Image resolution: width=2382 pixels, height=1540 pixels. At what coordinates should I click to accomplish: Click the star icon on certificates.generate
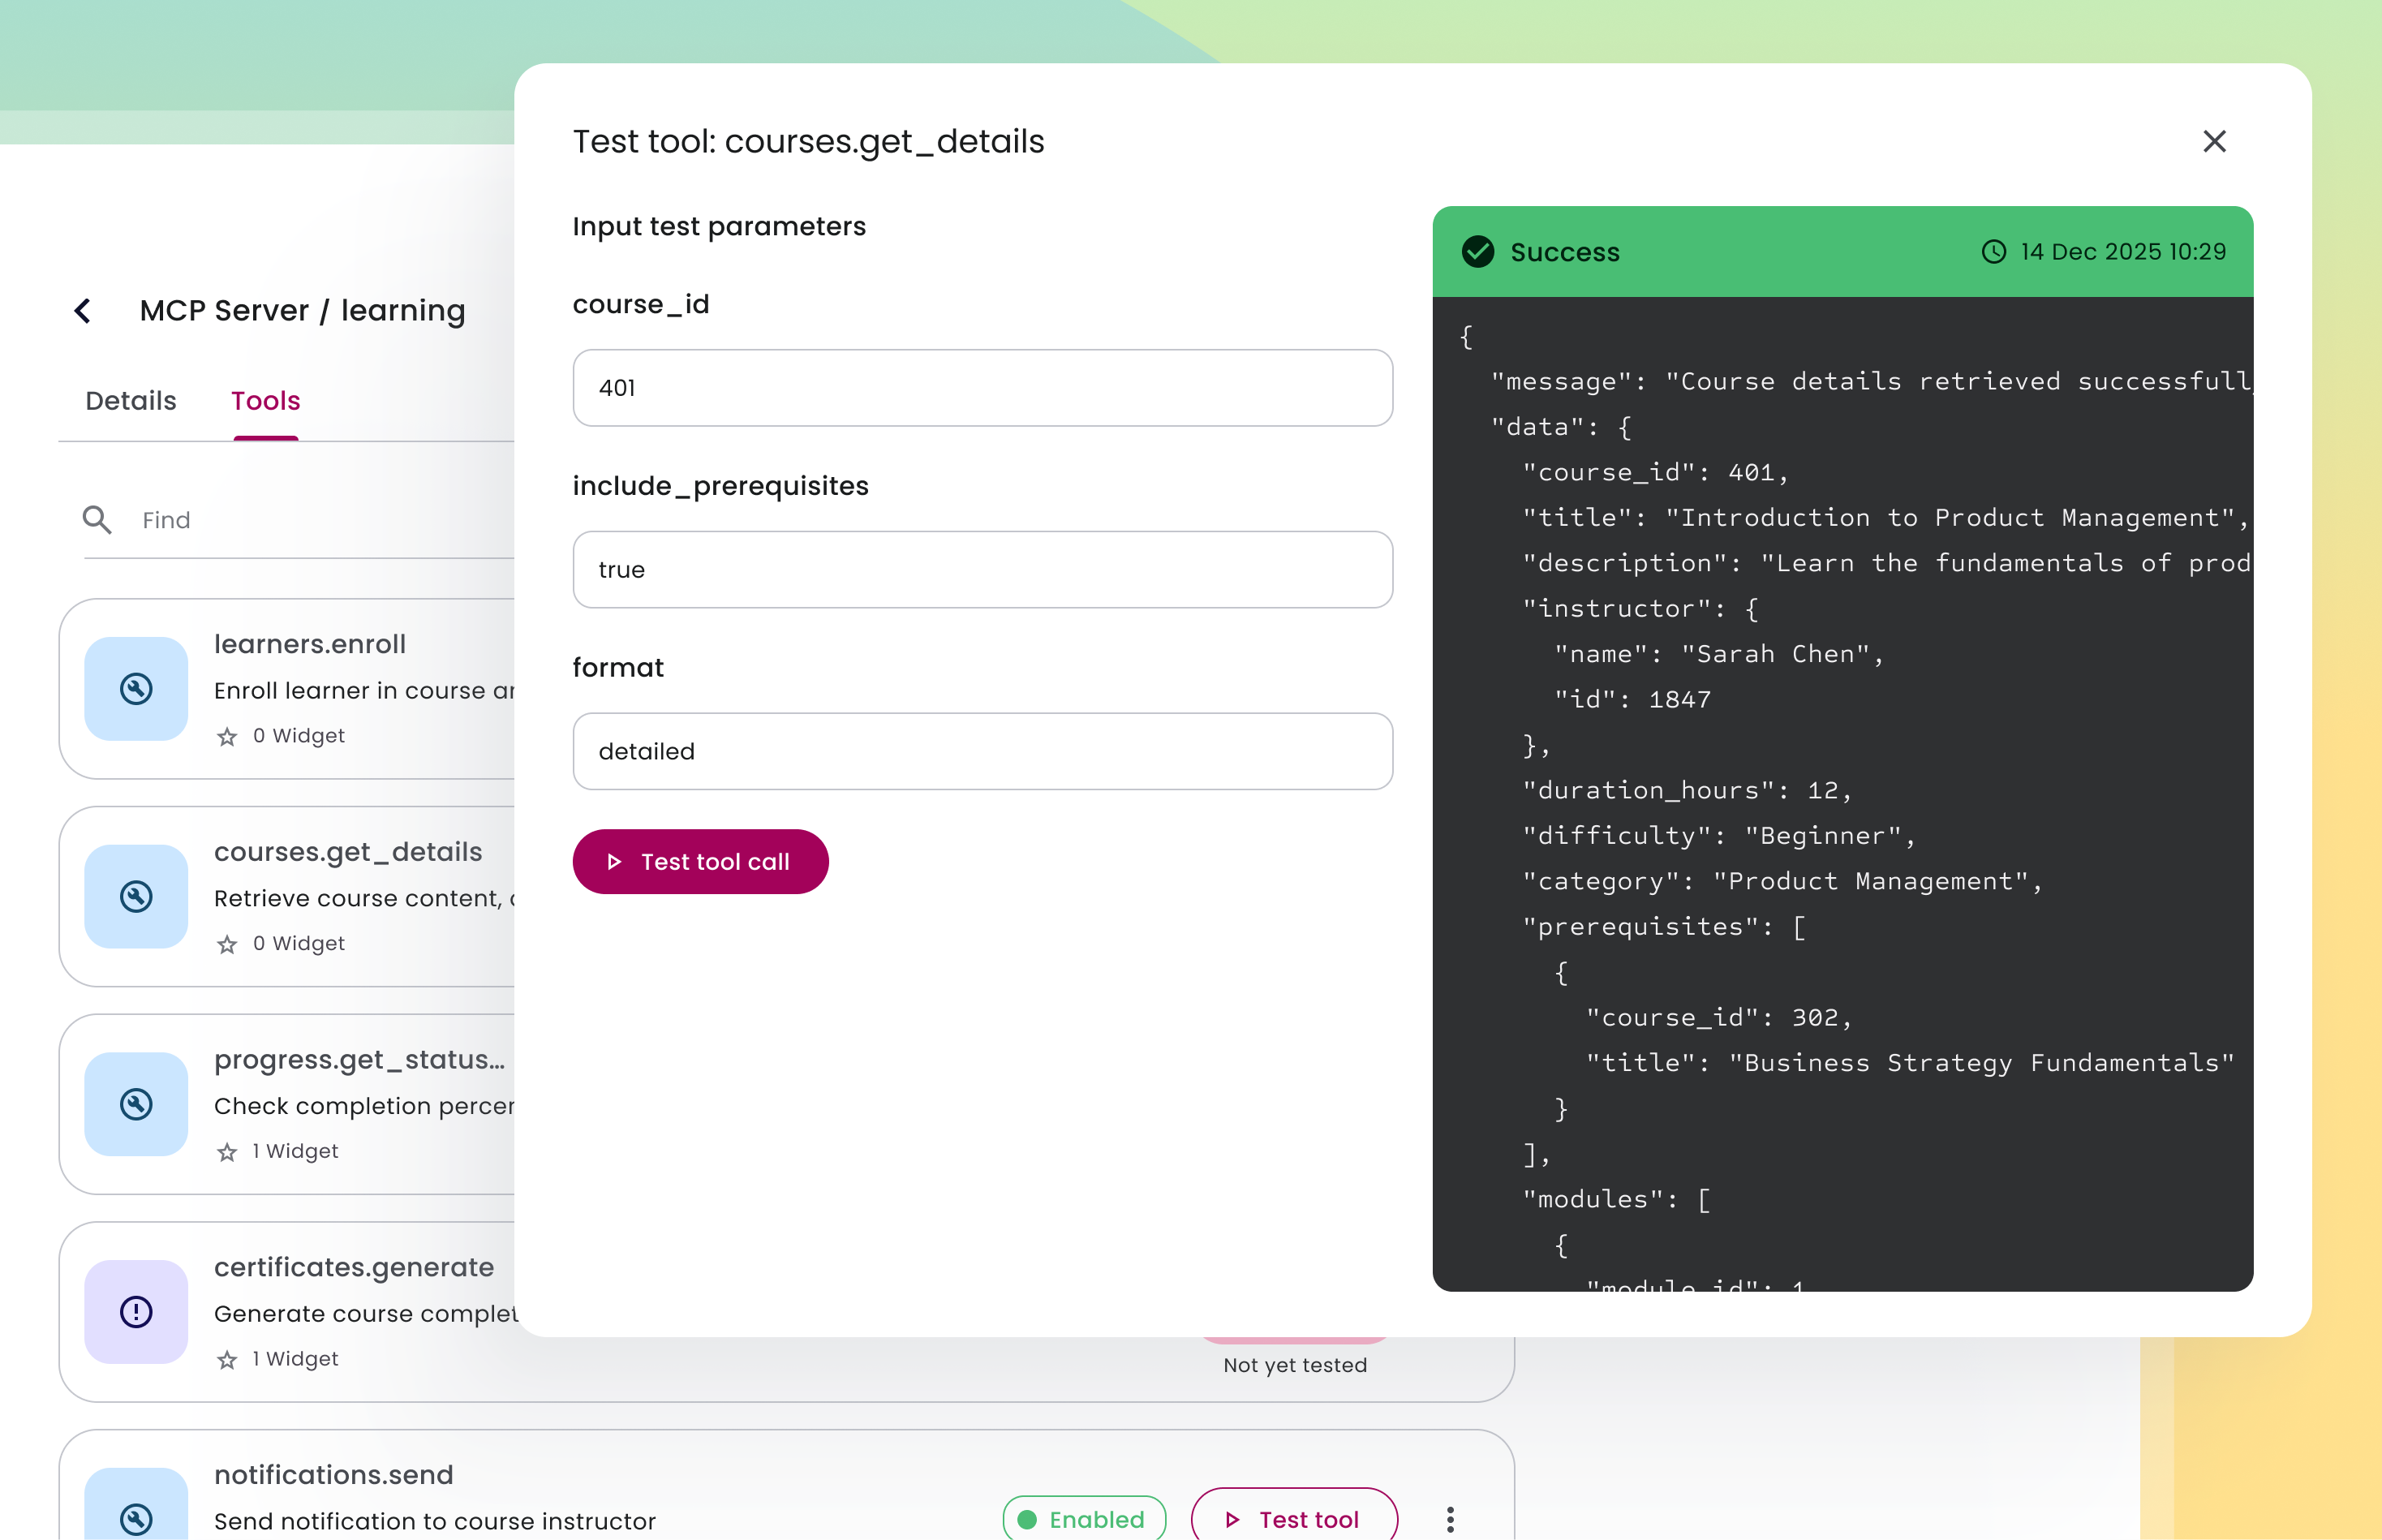[x=227, y=1360]
